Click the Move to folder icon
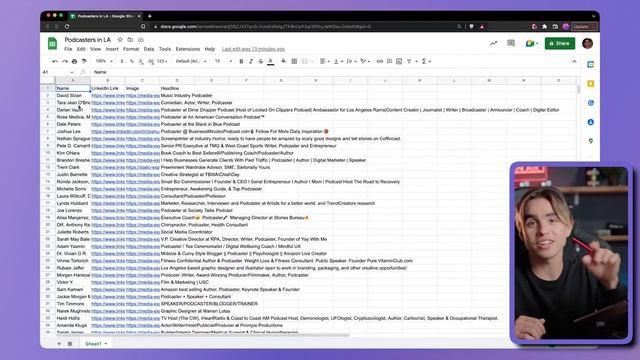This screenshot has width=640, height=360. 130,40
